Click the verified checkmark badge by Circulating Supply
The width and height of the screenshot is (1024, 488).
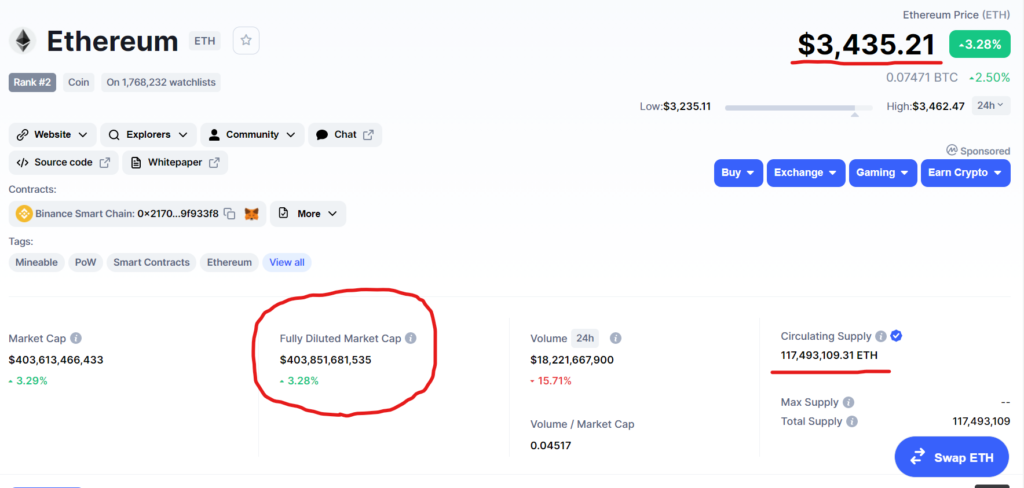(x=896, y=336)
